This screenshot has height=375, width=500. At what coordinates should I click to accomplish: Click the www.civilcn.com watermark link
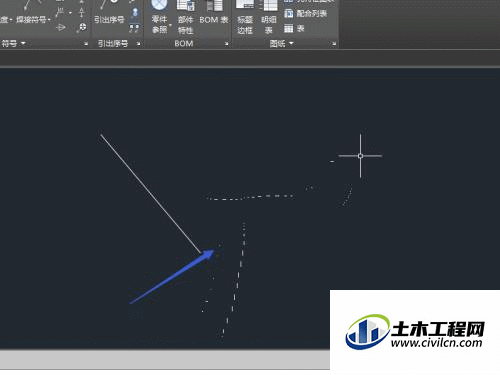[436, 343]
